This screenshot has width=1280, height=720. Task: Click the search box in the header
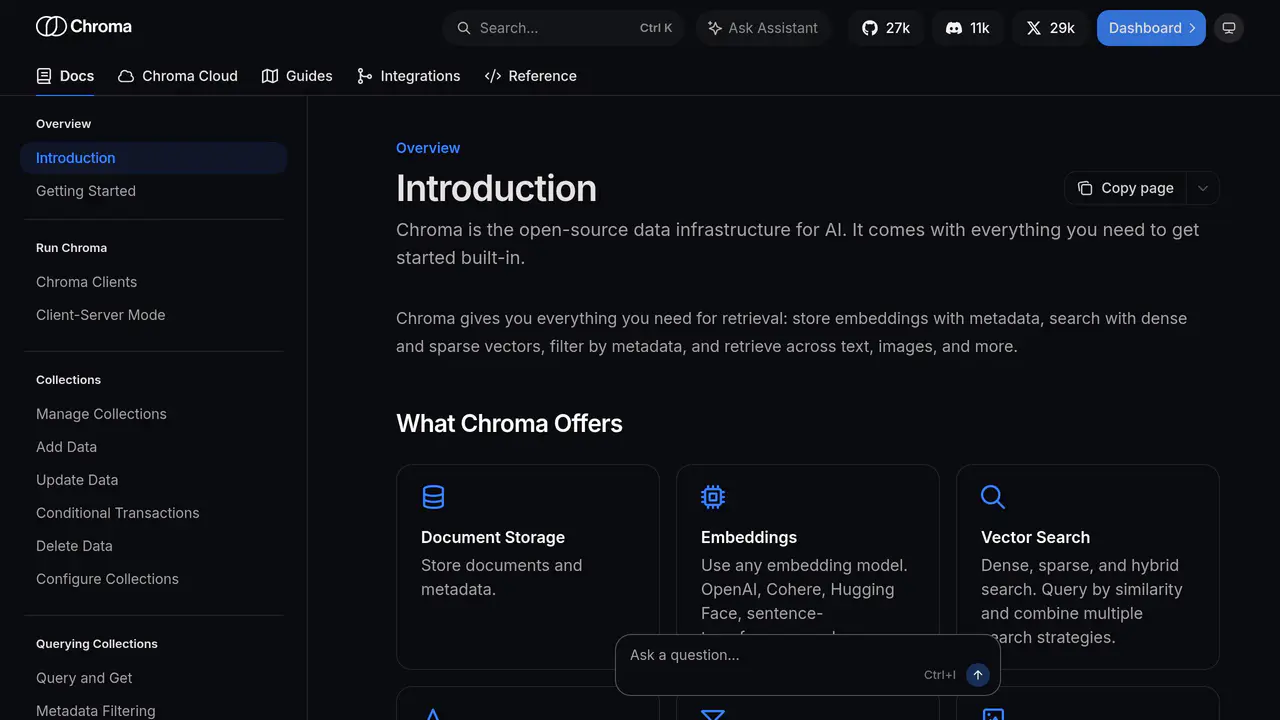[x=563, y=28]
